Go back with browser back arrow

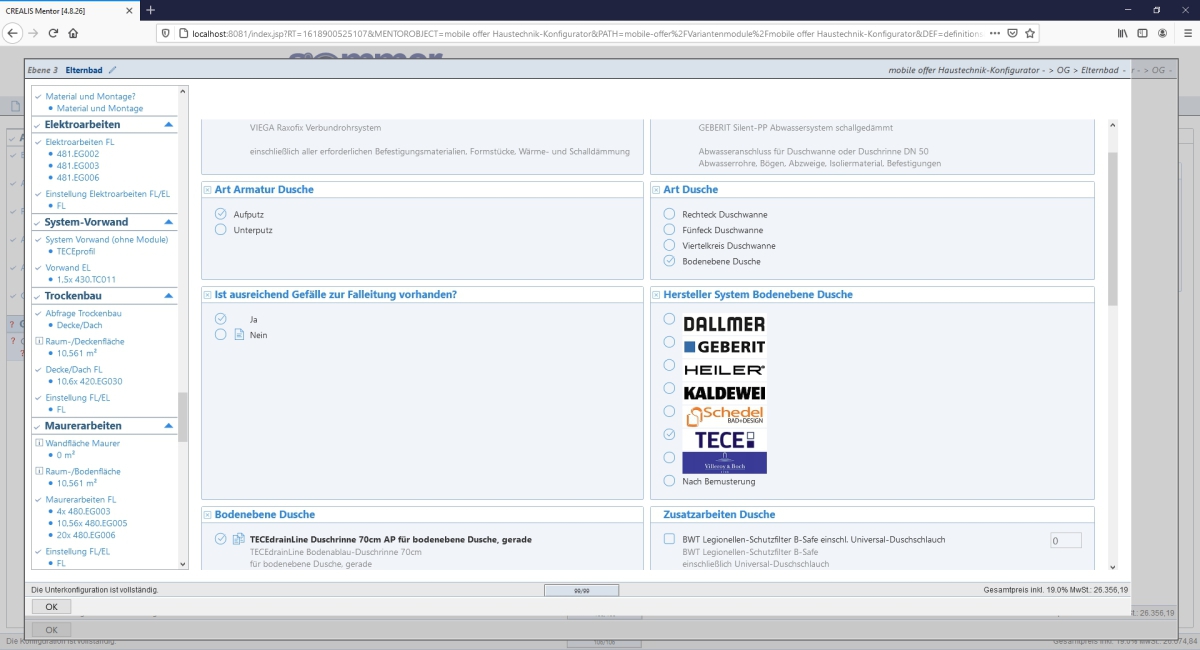point(12,32)
